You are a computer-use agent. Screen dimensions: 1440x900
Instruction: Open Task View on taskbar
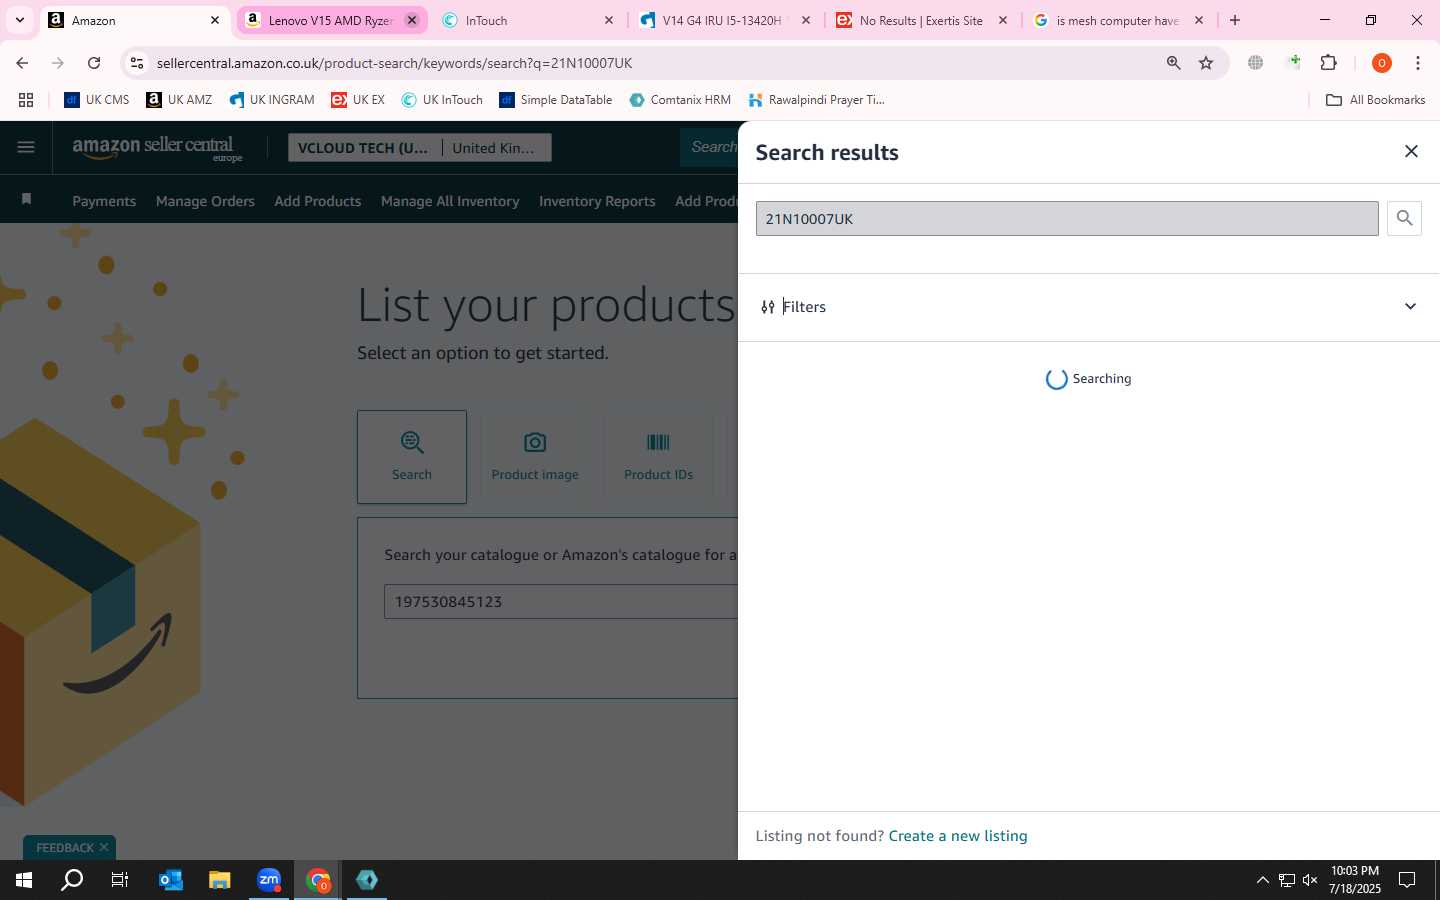120,880
